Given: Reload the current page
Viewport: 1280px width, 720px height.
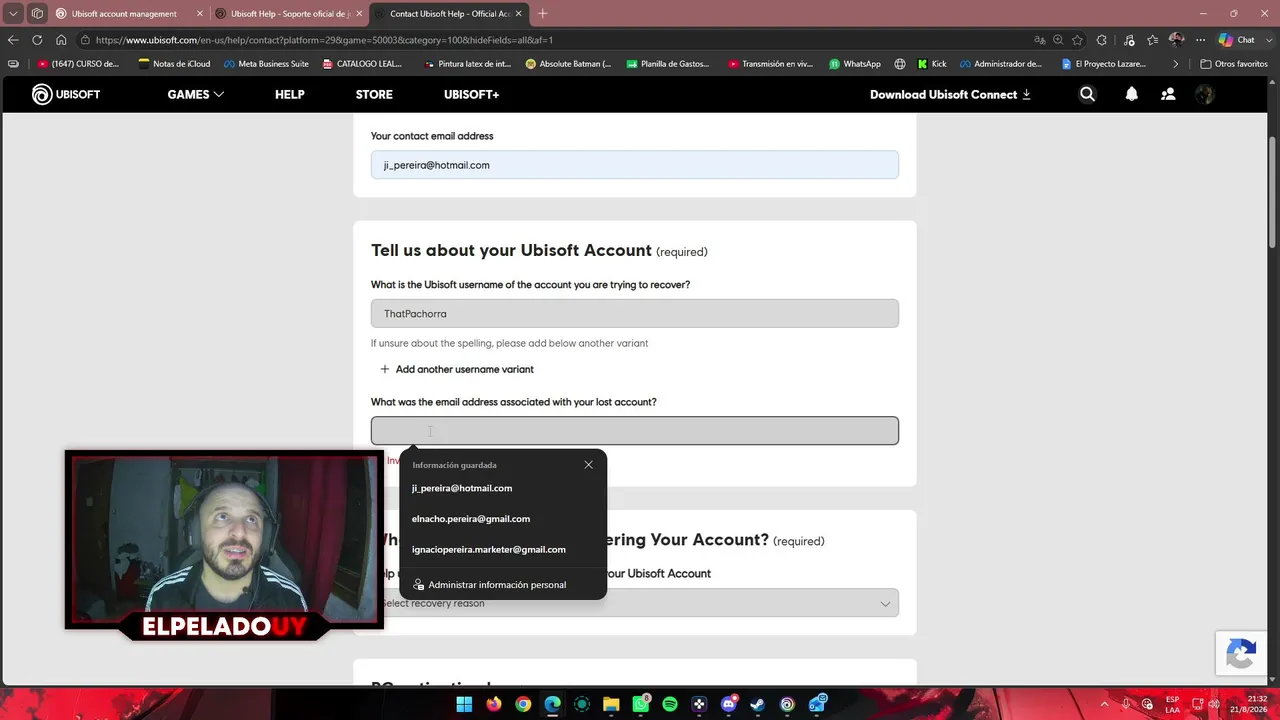Looking at the screenshot, I should pyautogui.click(x=37, y=40).
